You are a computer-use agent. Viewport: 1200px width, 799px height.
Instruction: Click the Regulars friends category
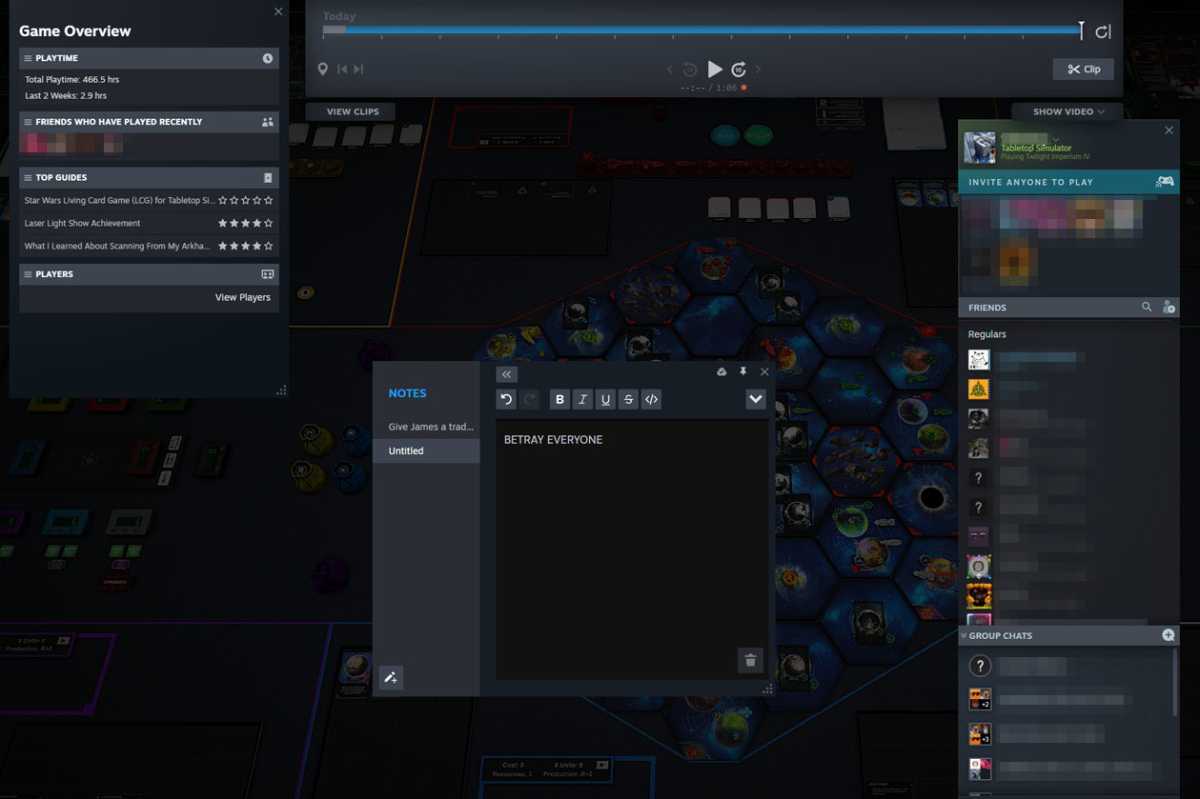tap(987, 334)
